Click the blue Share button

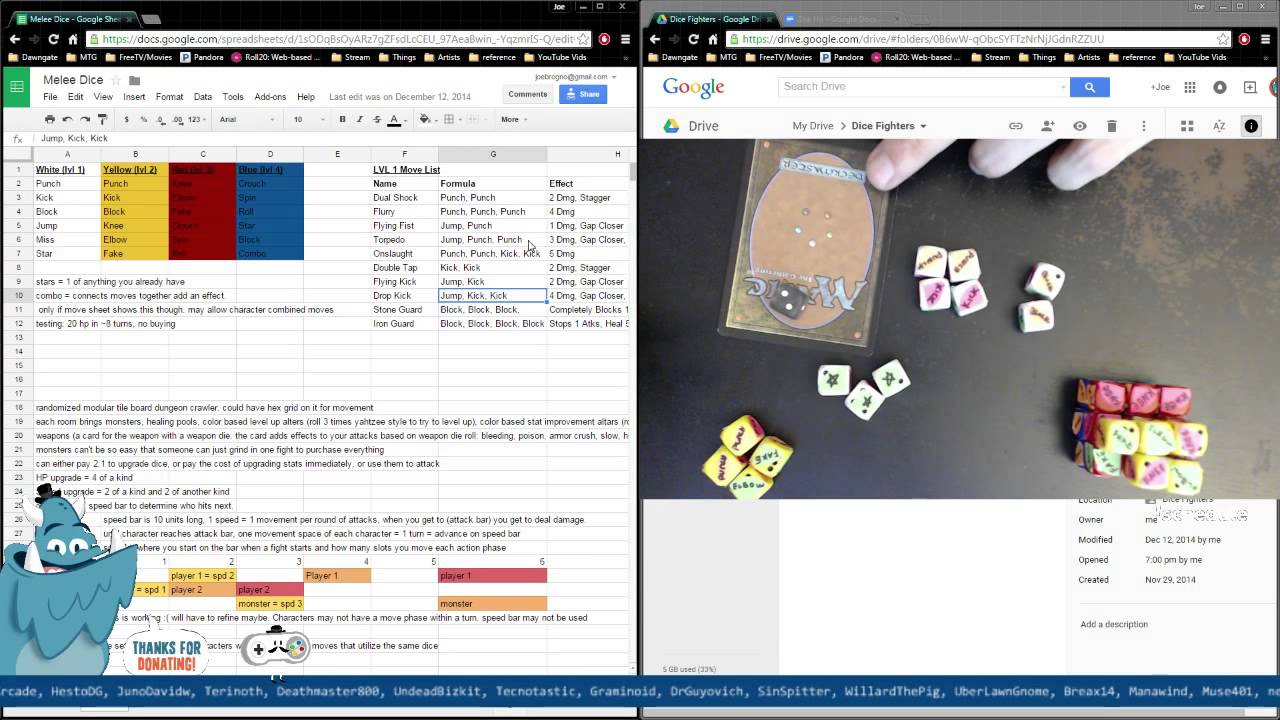tap(582, 94)
